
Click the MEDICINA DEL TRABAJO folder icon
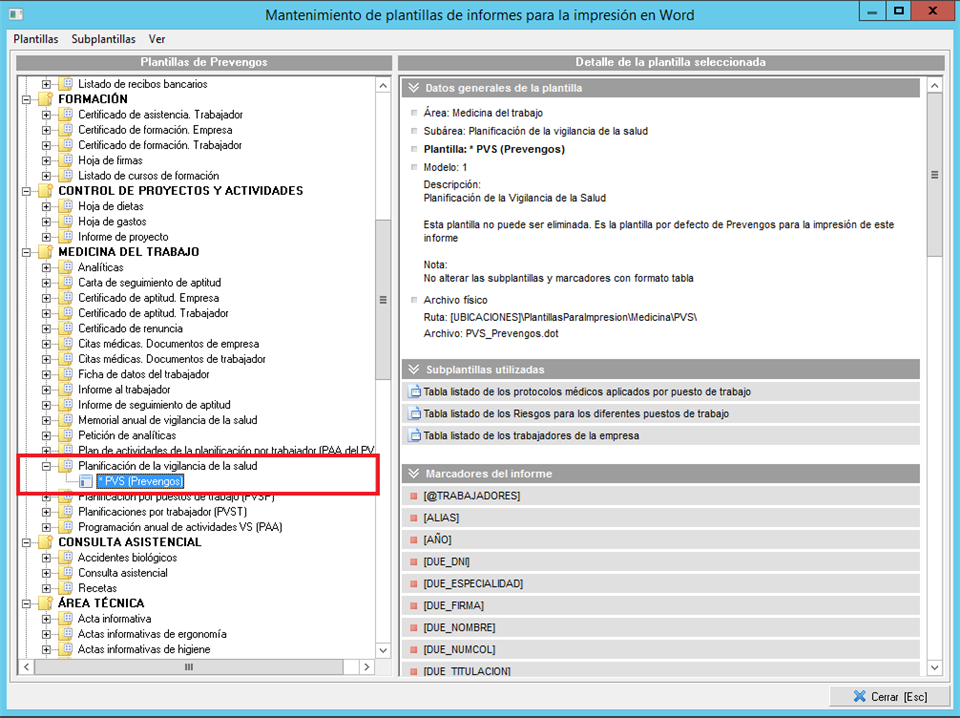pos(46,252)
